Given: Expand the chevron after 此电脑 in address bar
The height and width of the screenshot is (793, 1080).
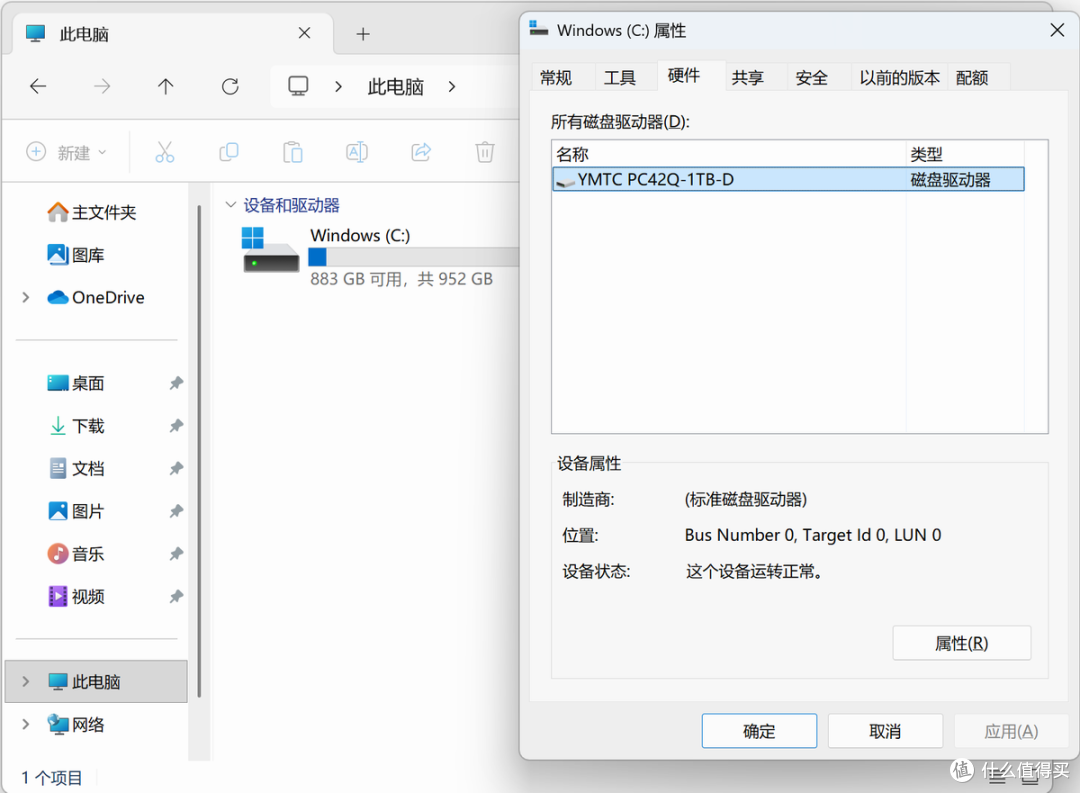Looking at the screenshot, I should tap(452, 87).
